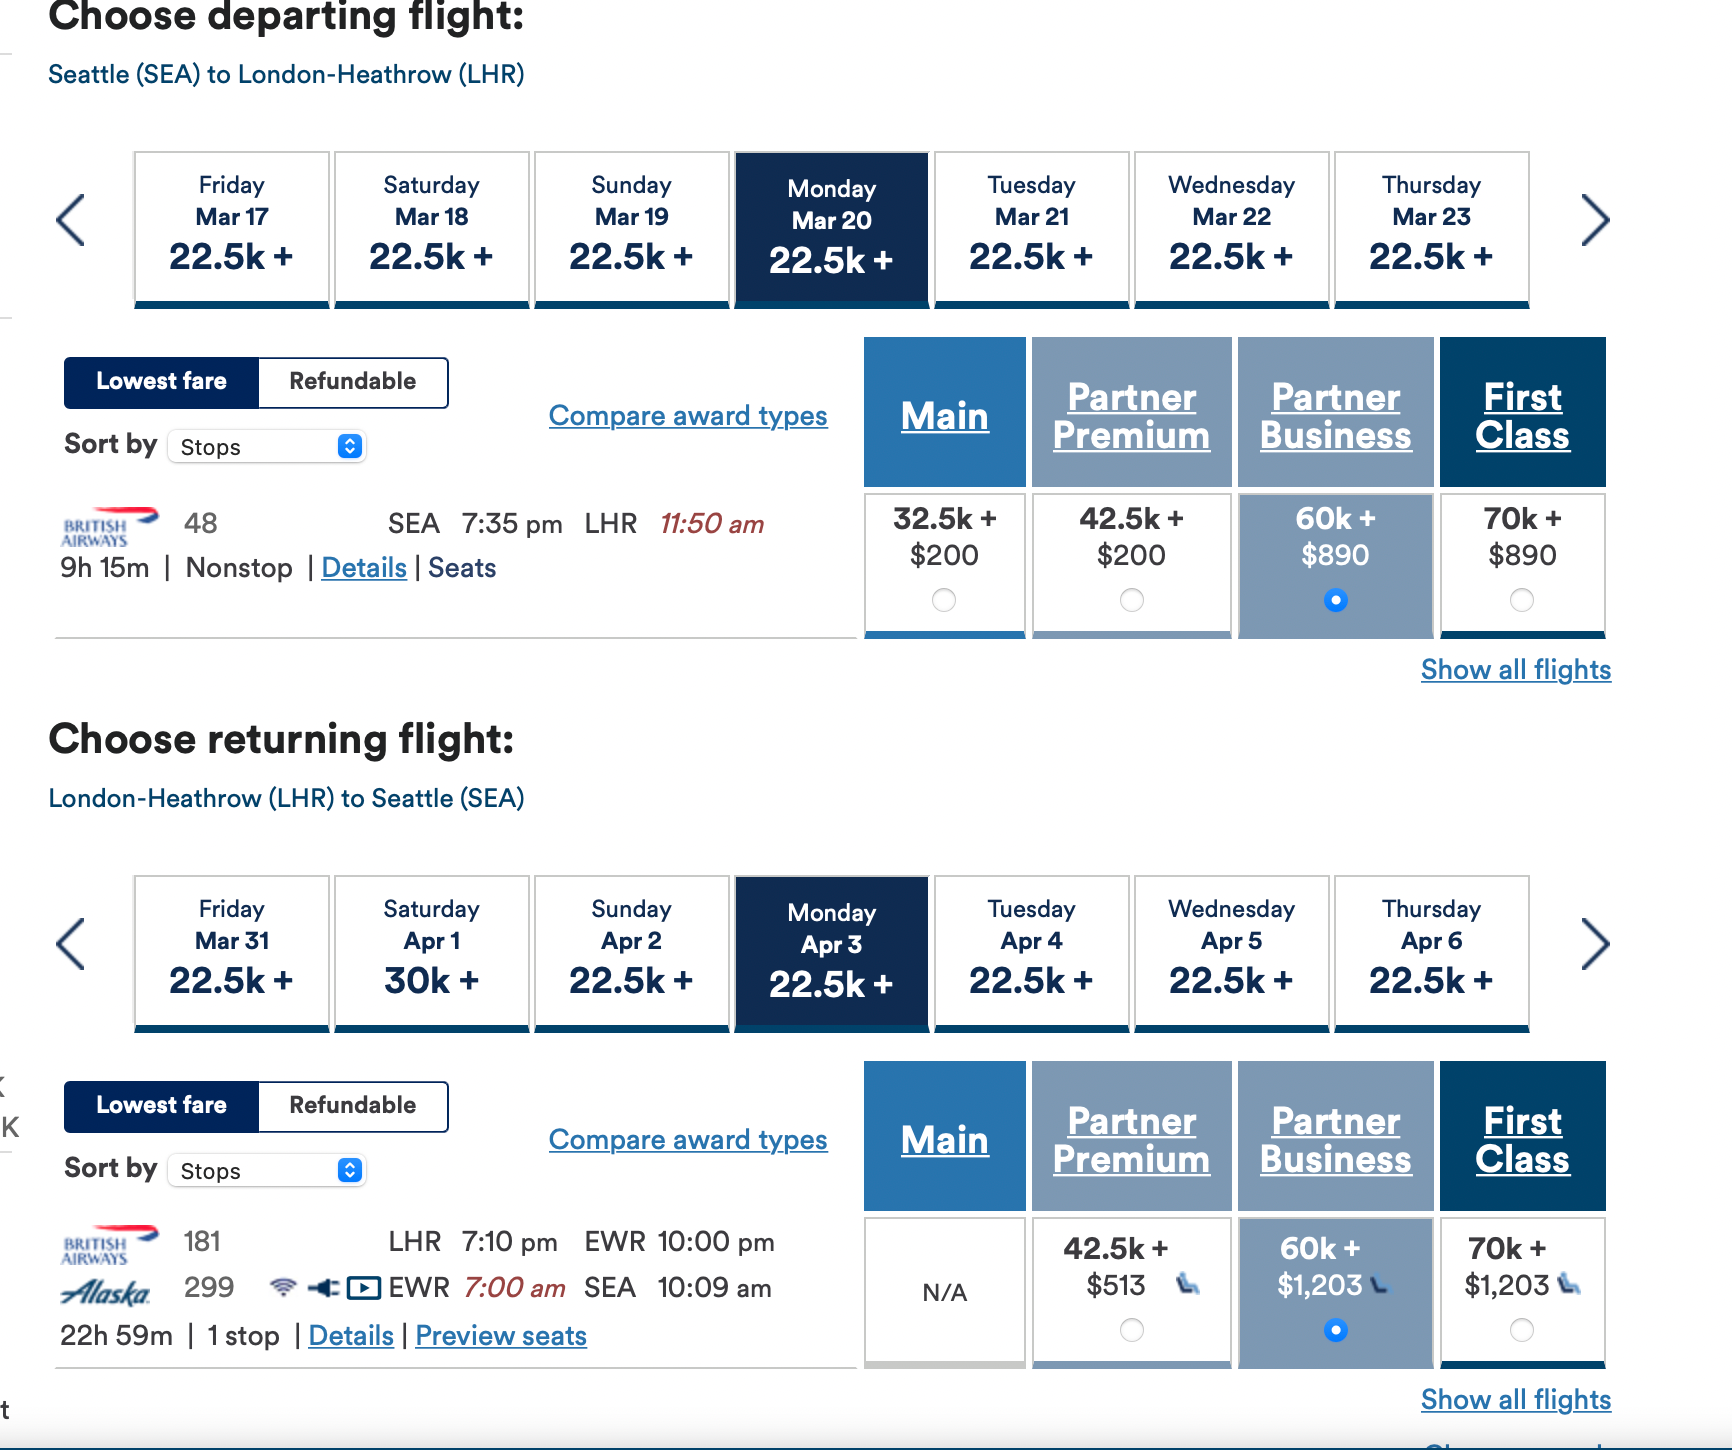Click the Alaska Airlines logo on return flight
This screenshot has height=1450, width=1732.
(x=104, y=1290)
